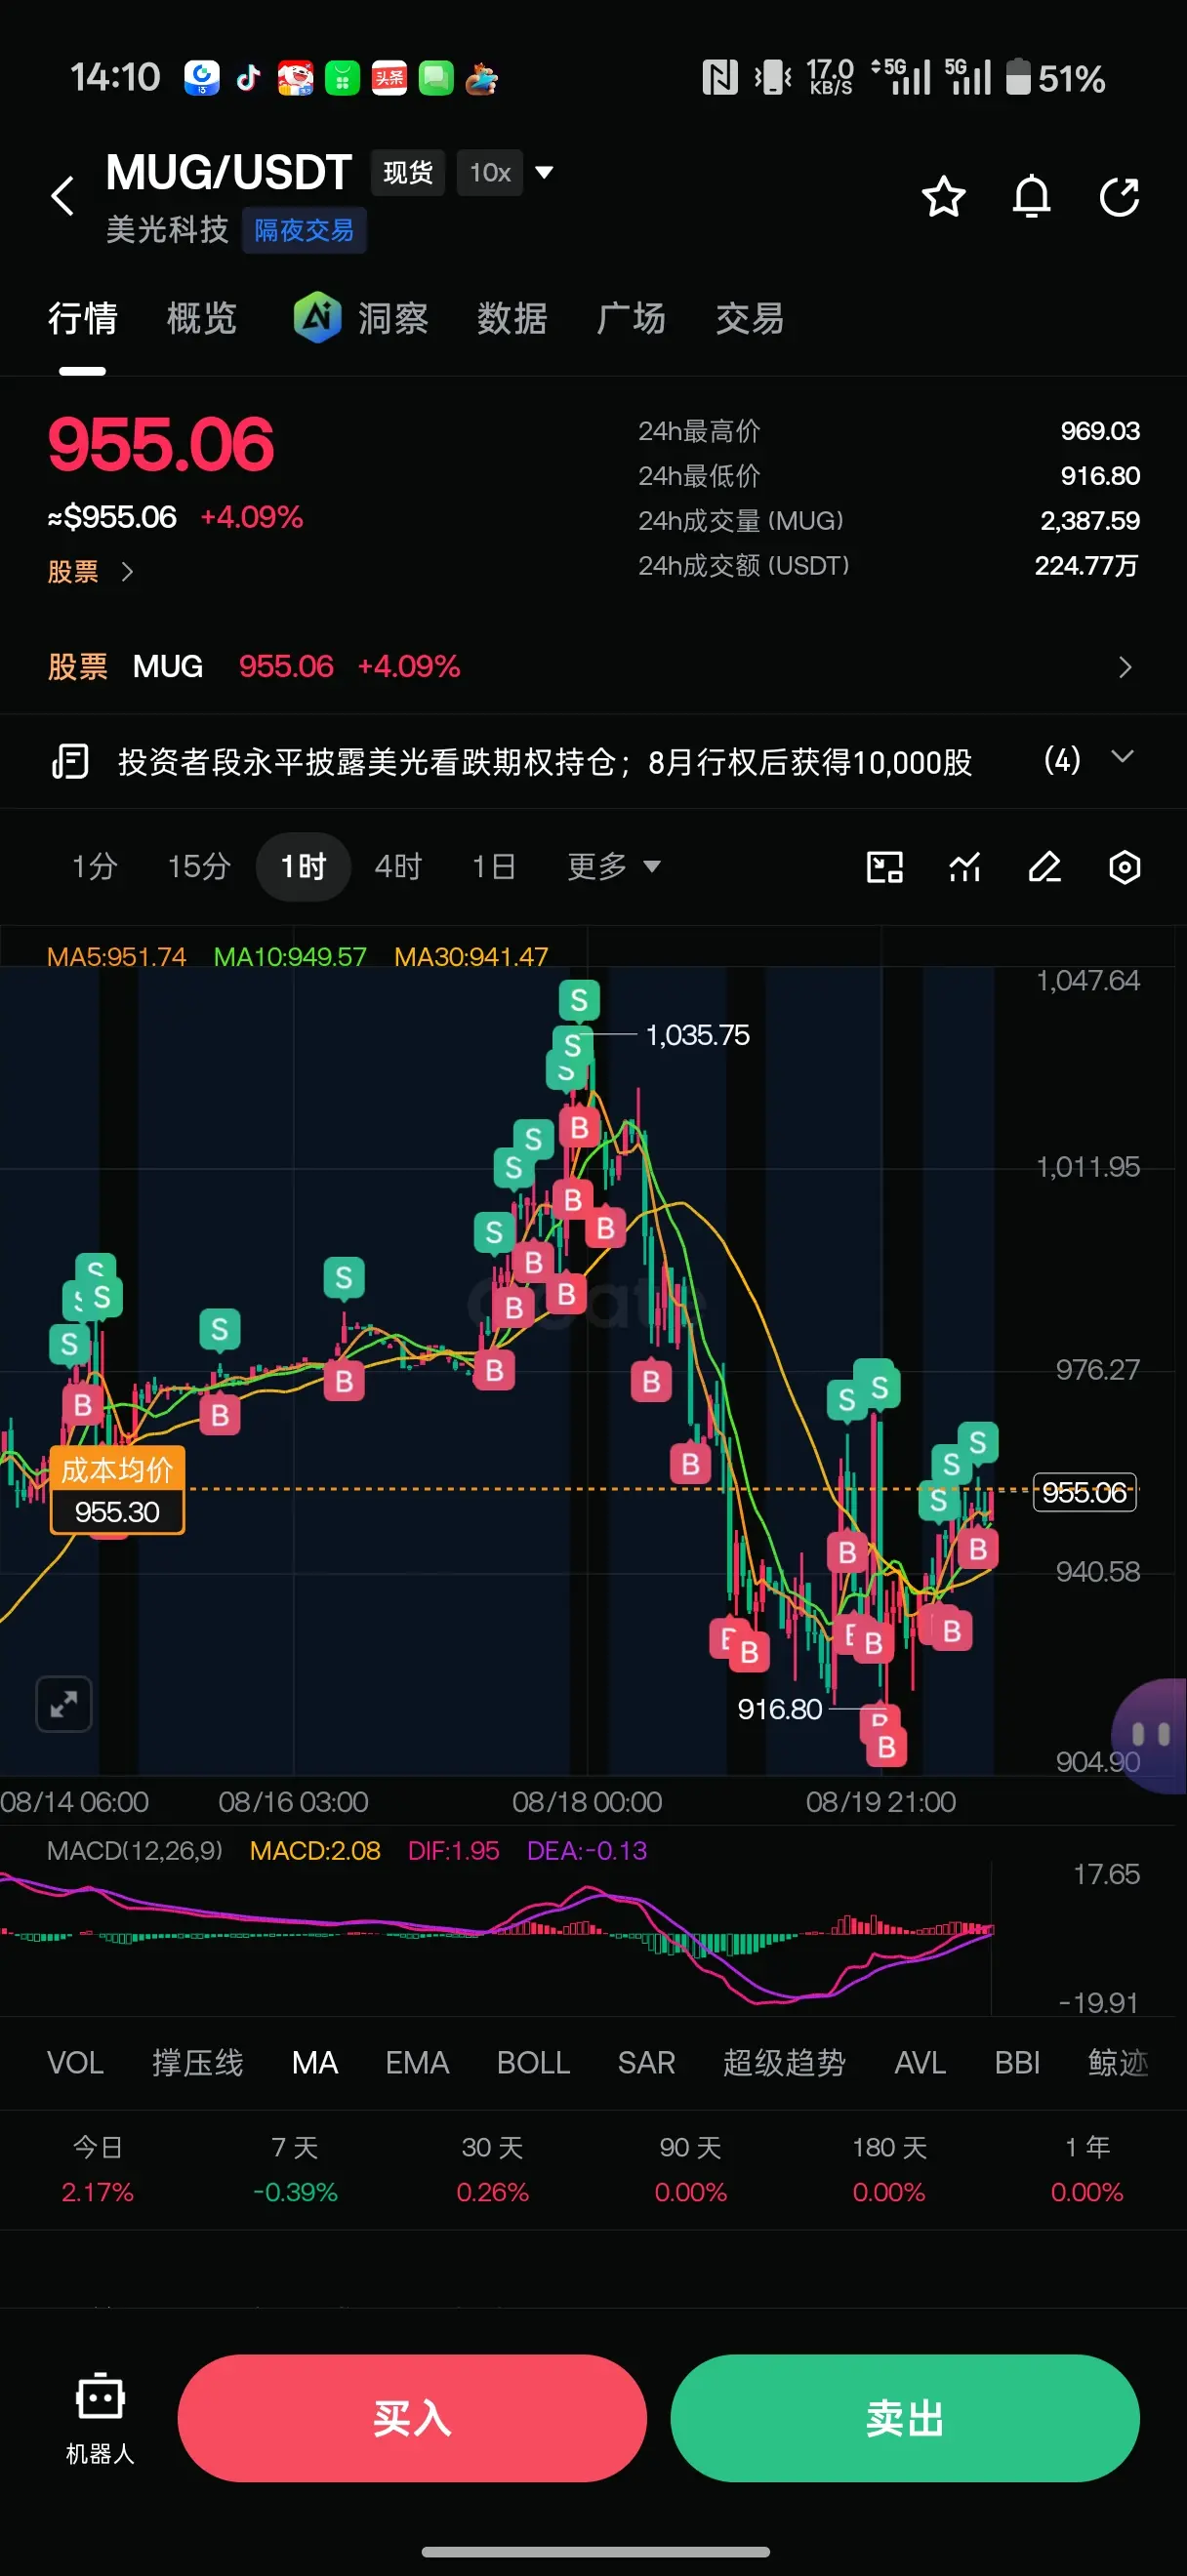
Task: Open chart settings hexagon icon
Action: coord(1124,866)
